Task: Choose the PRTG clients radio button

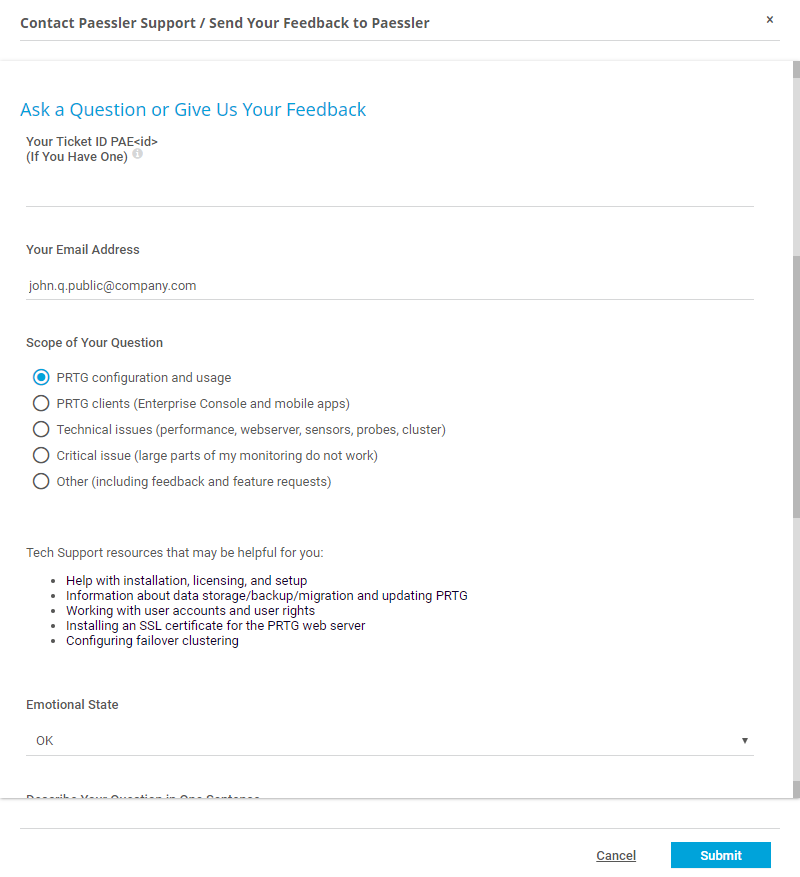Action: [x=41, y=404]
